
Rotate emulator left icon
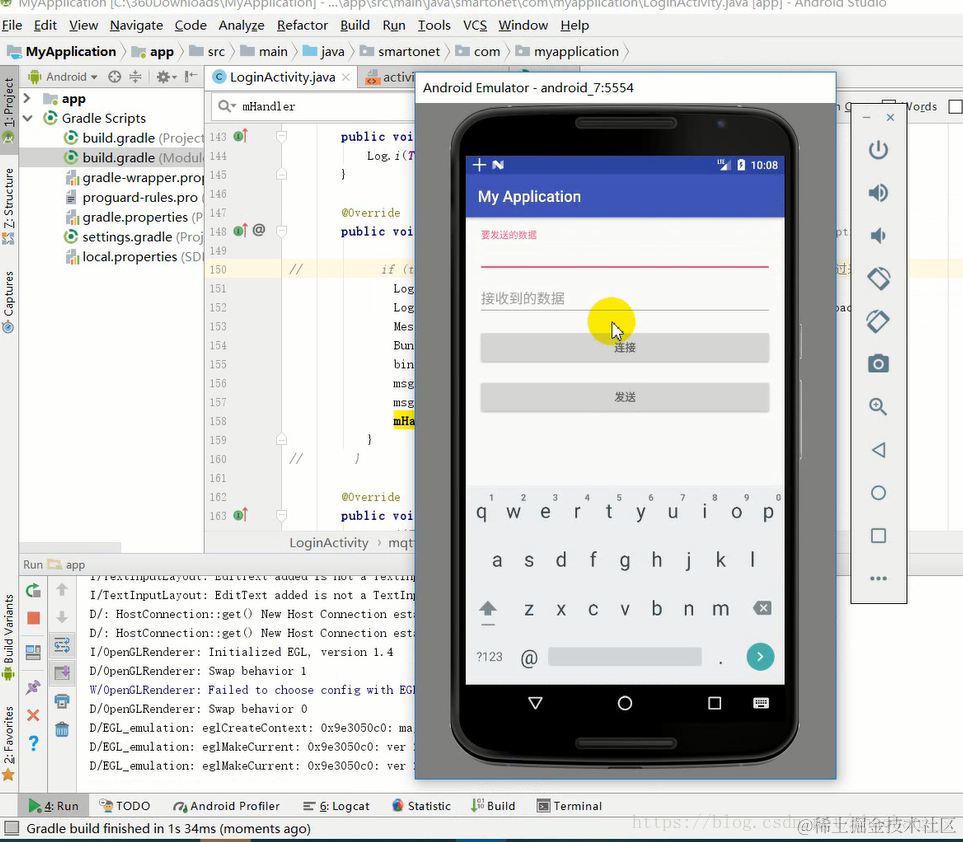878,278
